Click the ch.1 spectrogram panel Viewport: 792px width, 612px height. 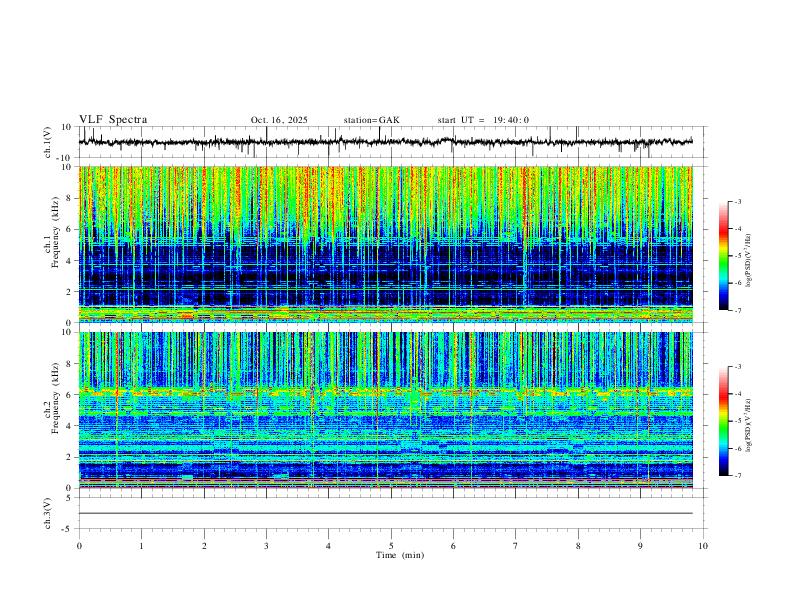tap(385, 244)
